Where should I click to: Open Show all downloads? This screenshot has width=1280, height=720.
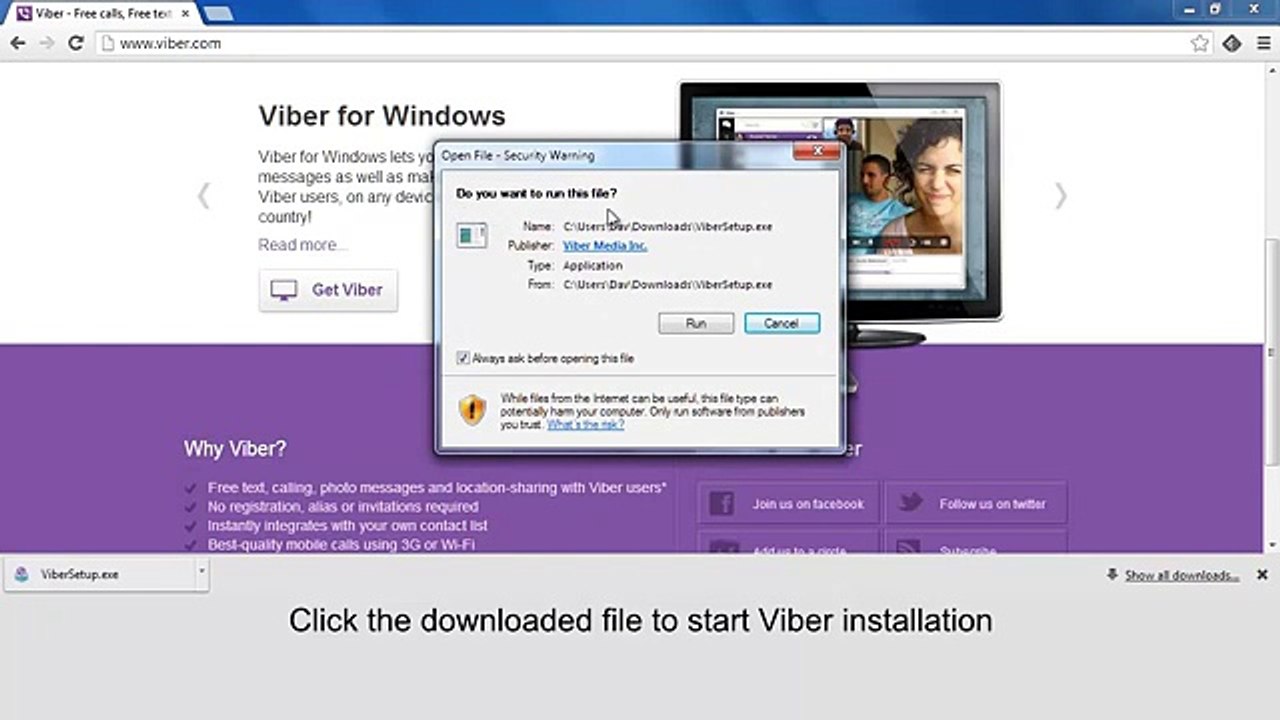pyautogui.click(x=1181, y=575)
